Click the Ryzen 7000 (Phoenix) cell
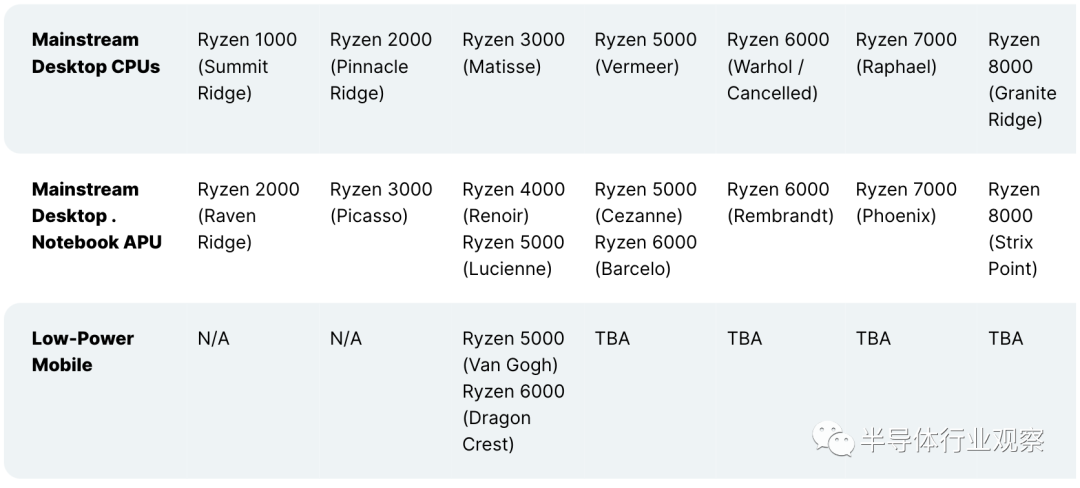The image size is (1080, 488). click(906, 202)
